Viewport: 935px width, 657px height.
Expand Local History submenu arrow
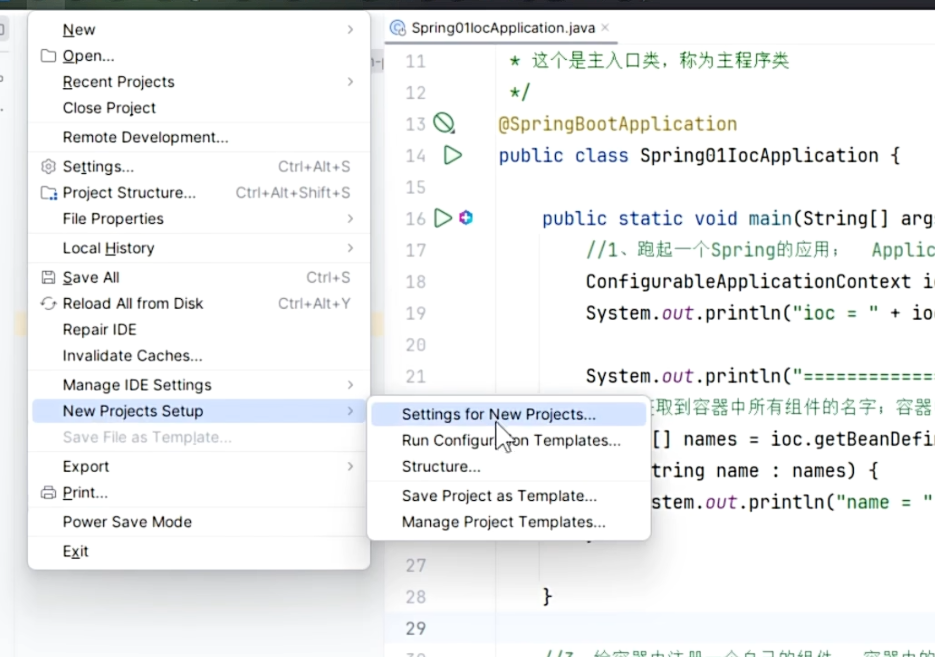[x=351, y=248]
